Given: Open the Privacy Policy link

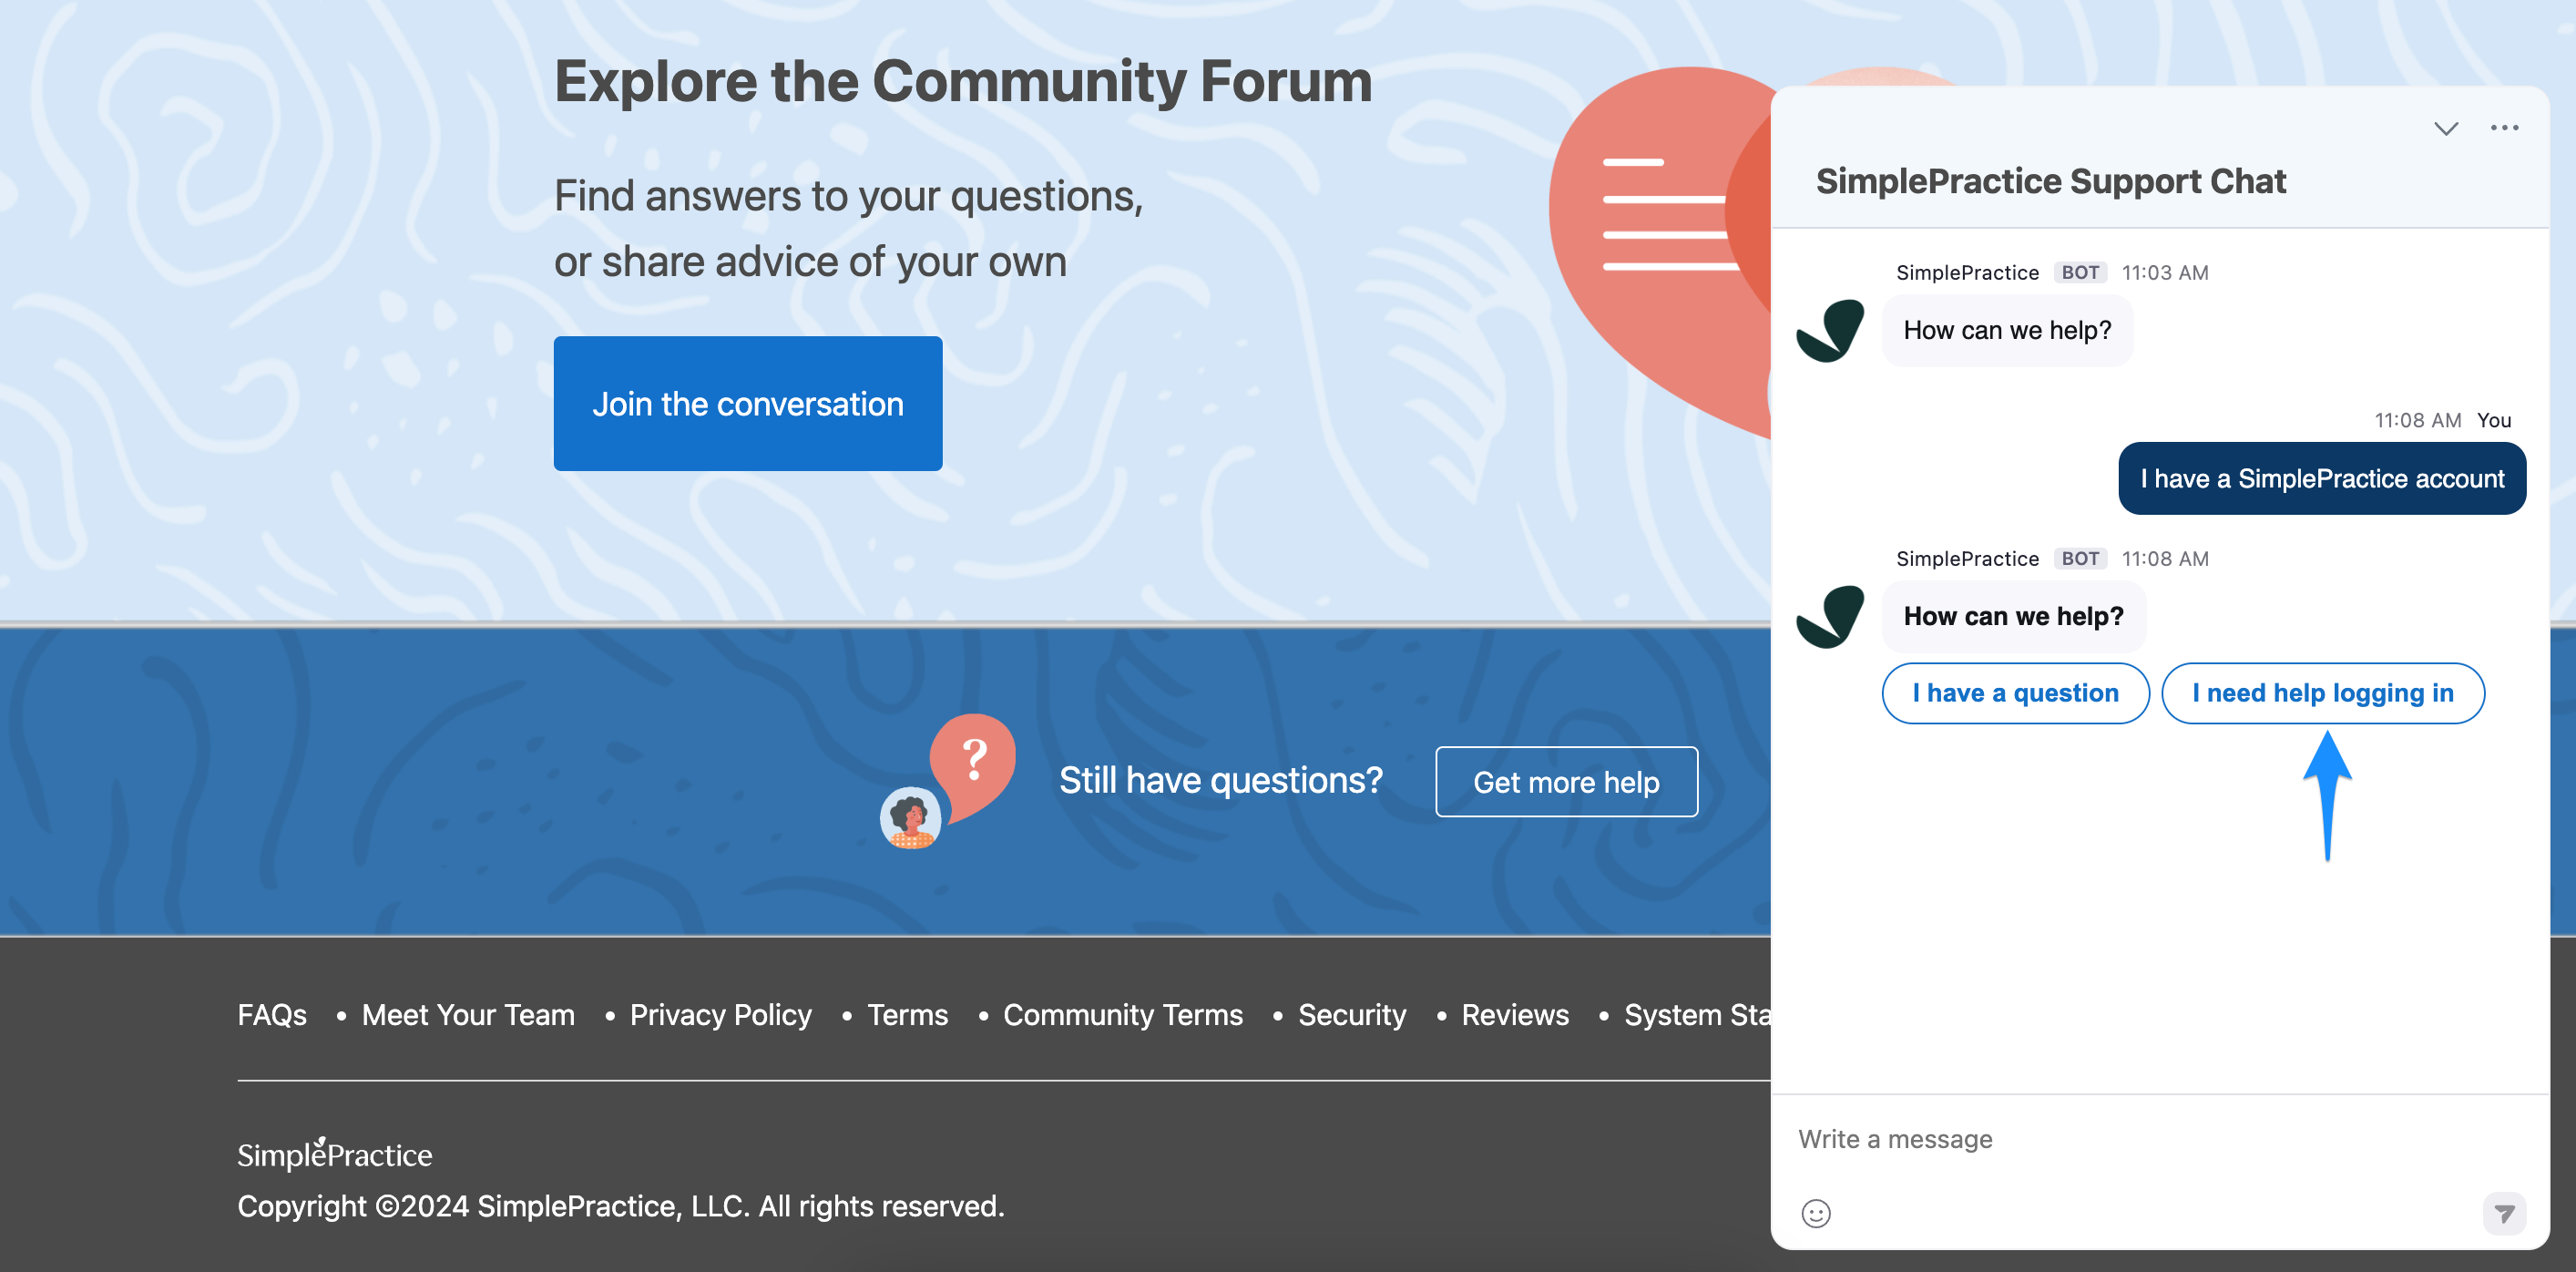Looking at the screenshot, I should 720,1014.
